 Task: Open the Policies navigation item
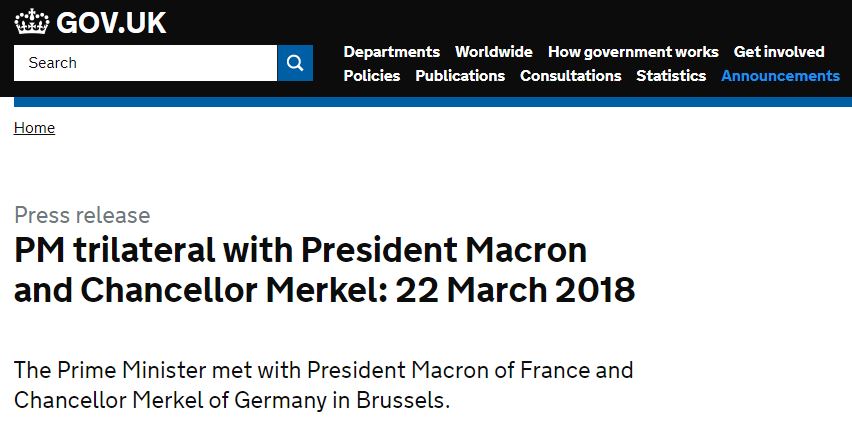click(x=372, y=76)
